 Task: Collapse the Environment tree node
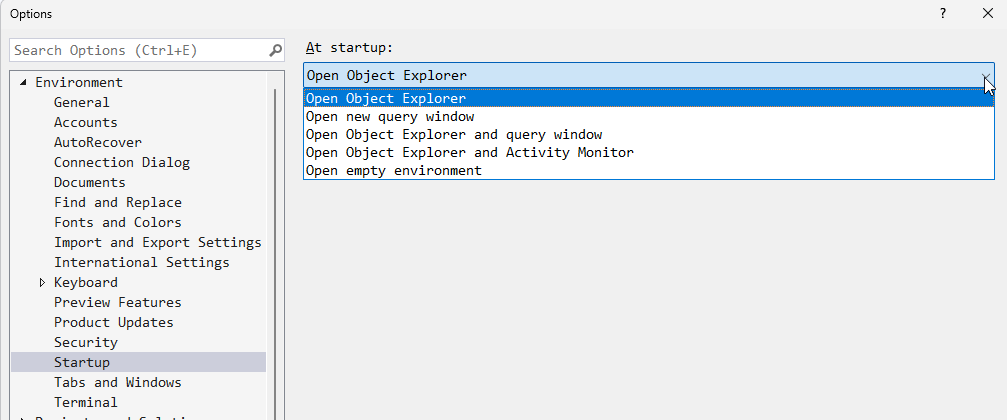pyautogui.click(x=23, y=83)
